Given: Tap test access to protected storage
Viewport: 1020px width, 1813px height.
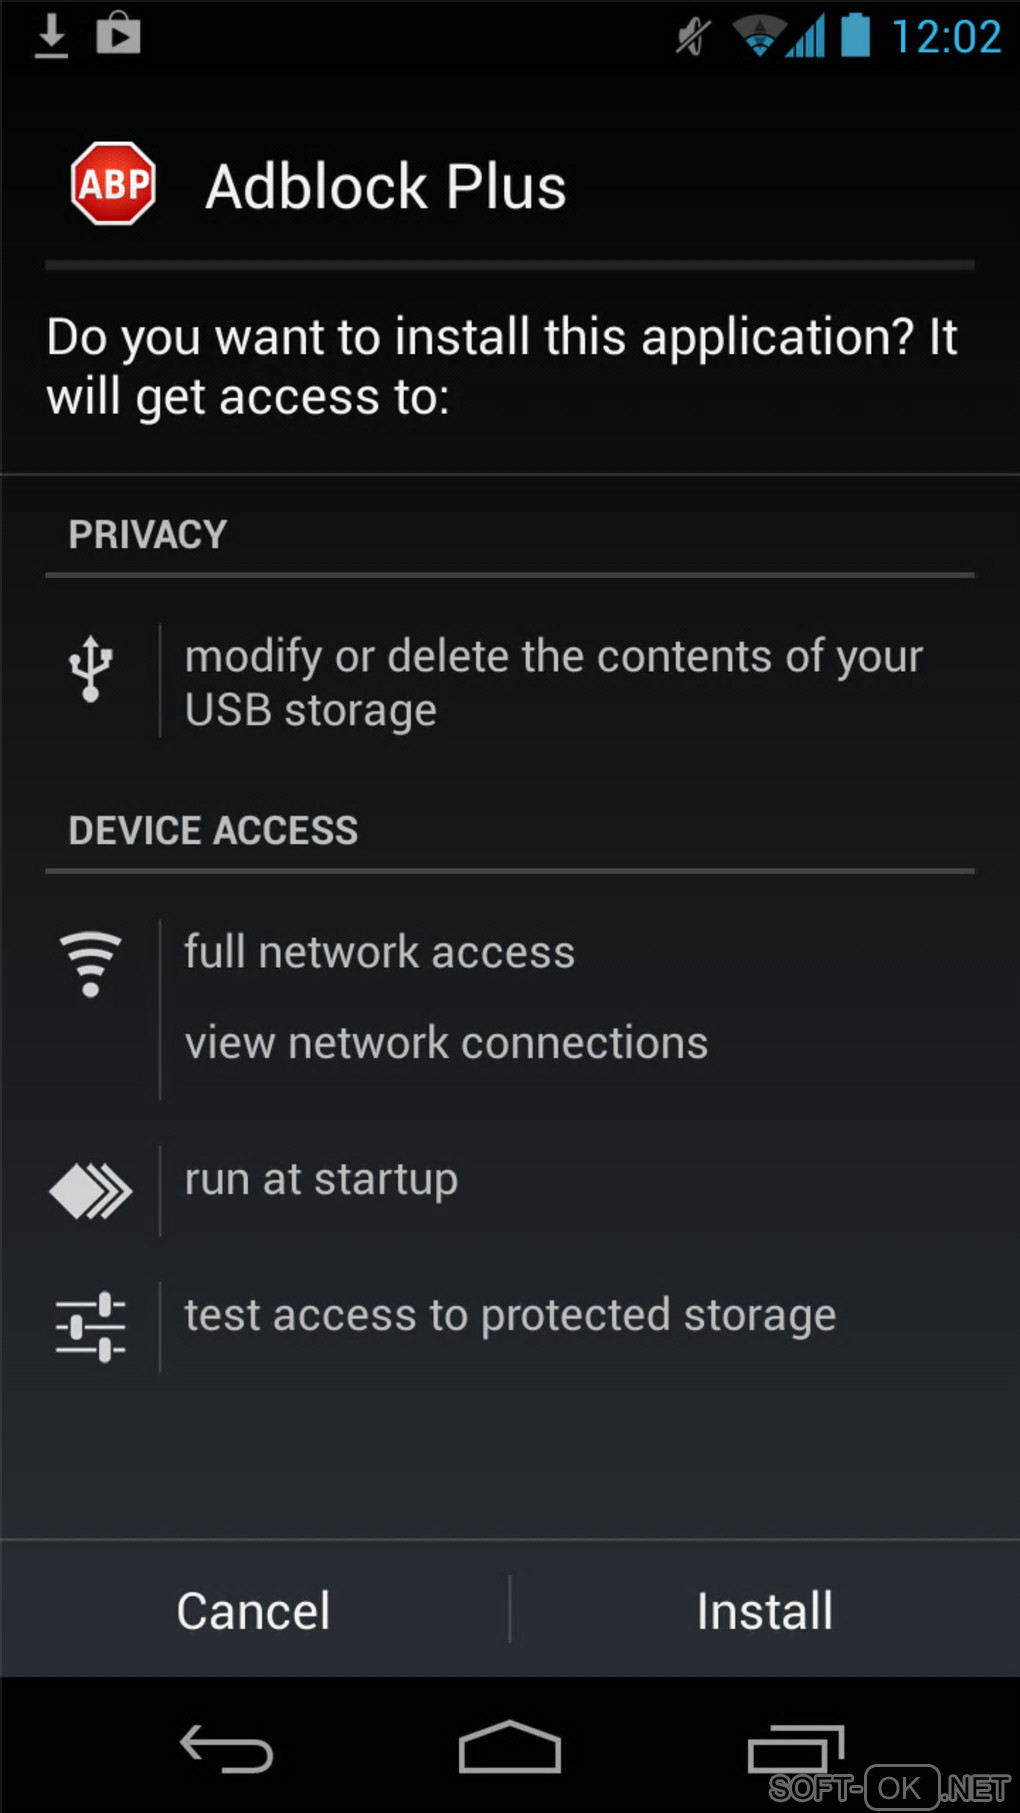Looking at the screenshot, I should pos(510,1315).
